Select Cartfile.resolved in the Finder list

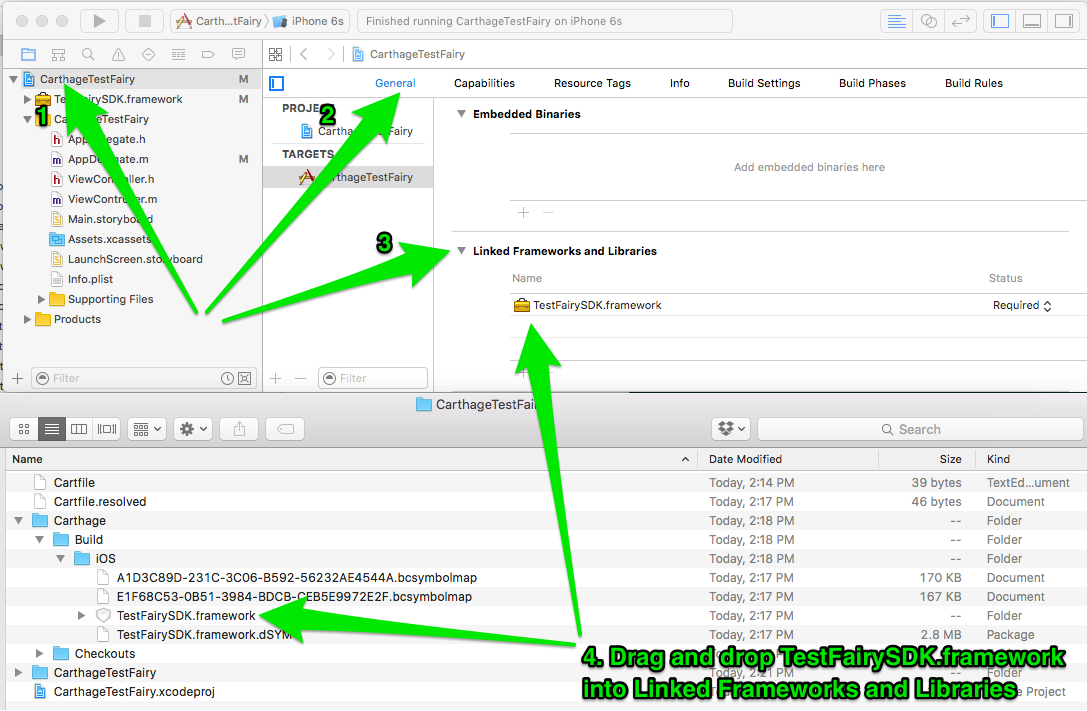point(100,502)
